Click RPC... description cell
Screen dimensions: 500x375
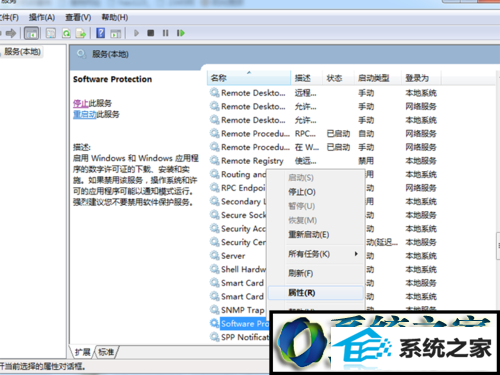click(x=305, y=134)
